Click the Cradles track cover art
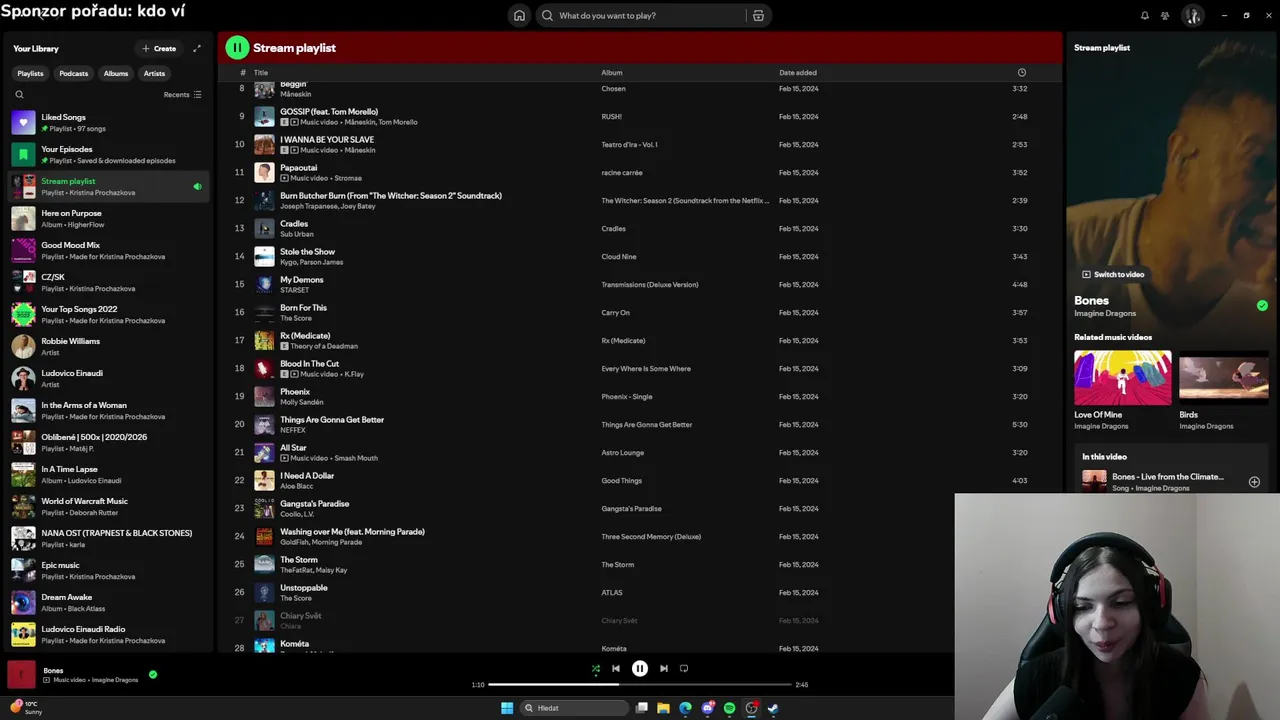The height and width of the screenshot is (720, 1280). tap(264, 228)
